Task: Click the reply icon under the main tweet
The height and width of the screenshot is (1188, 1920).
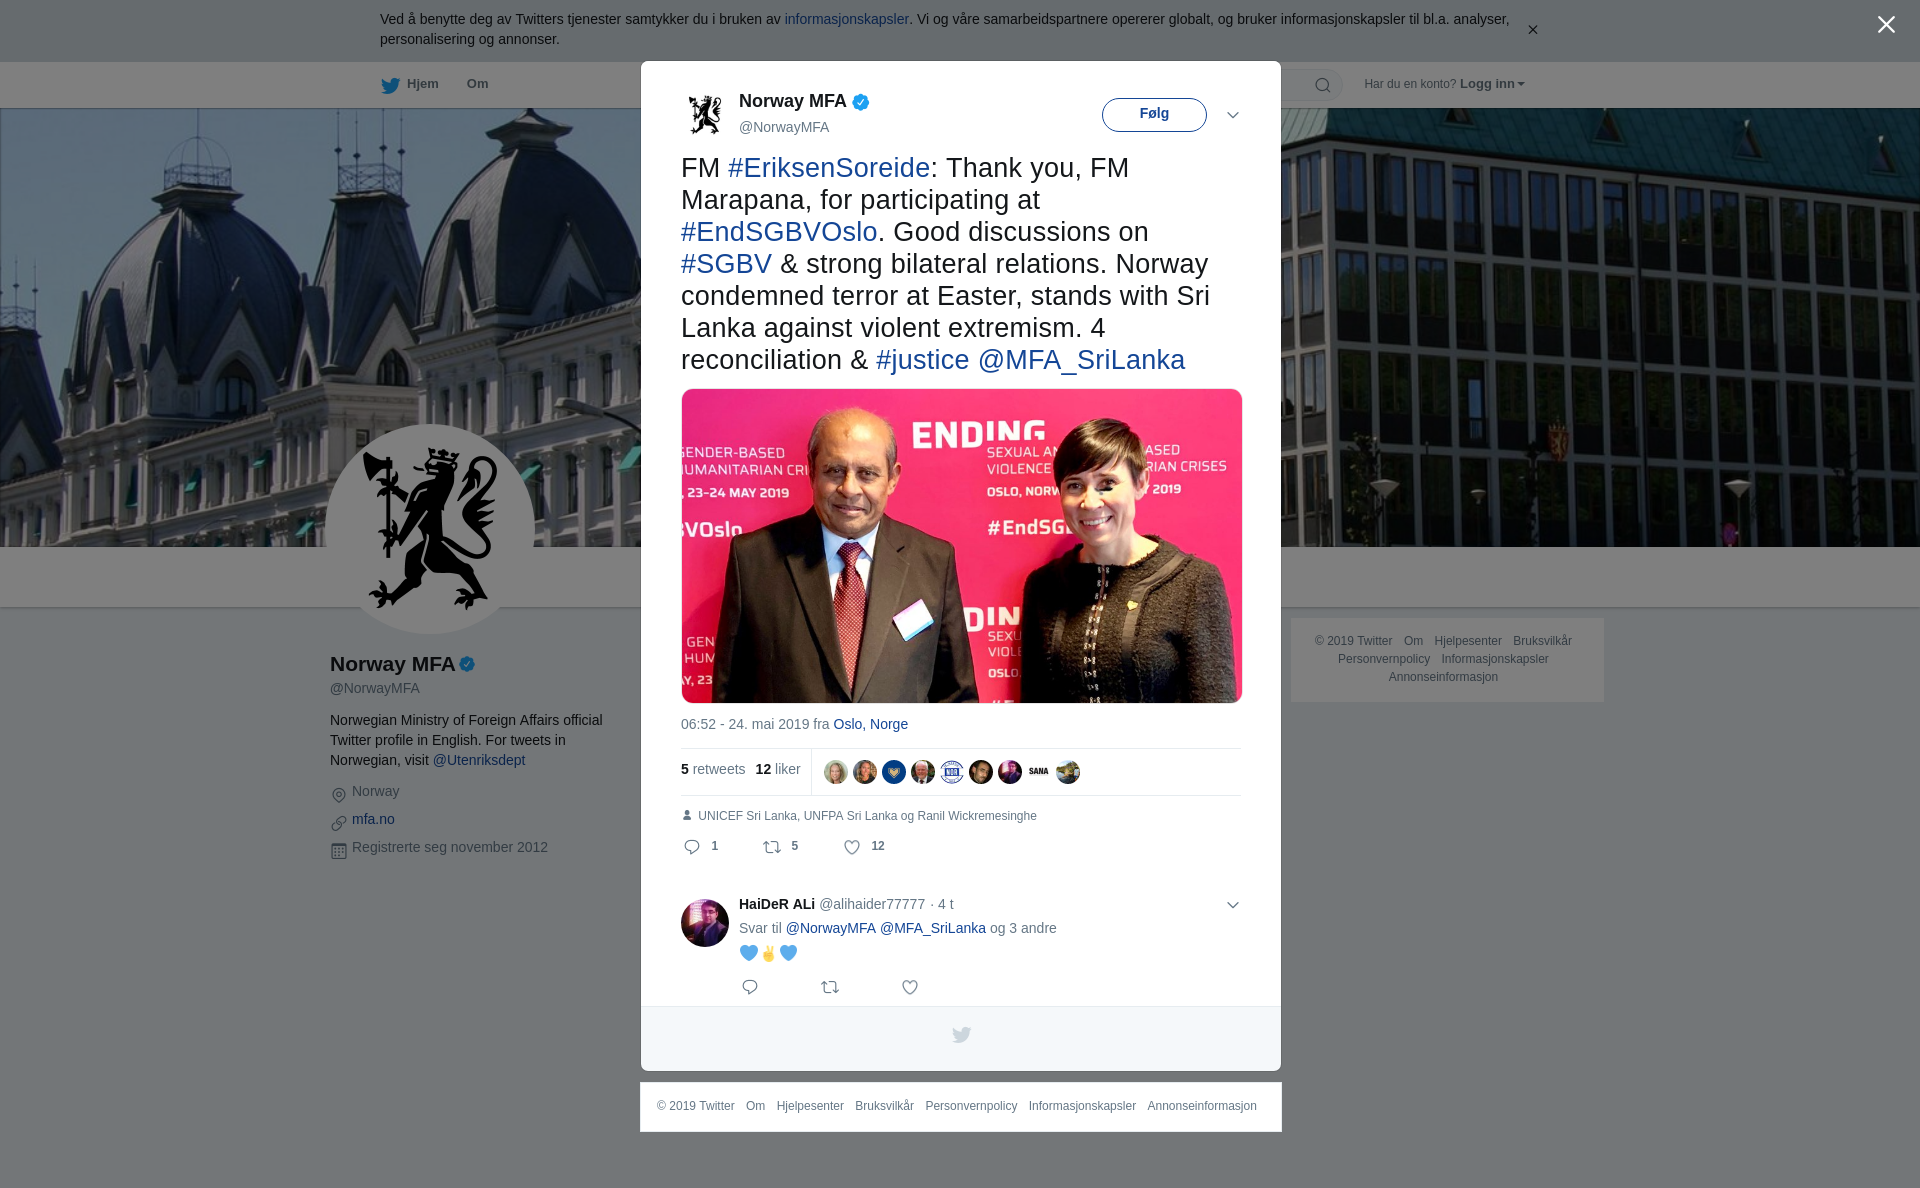Action: (x=692, y=847)
